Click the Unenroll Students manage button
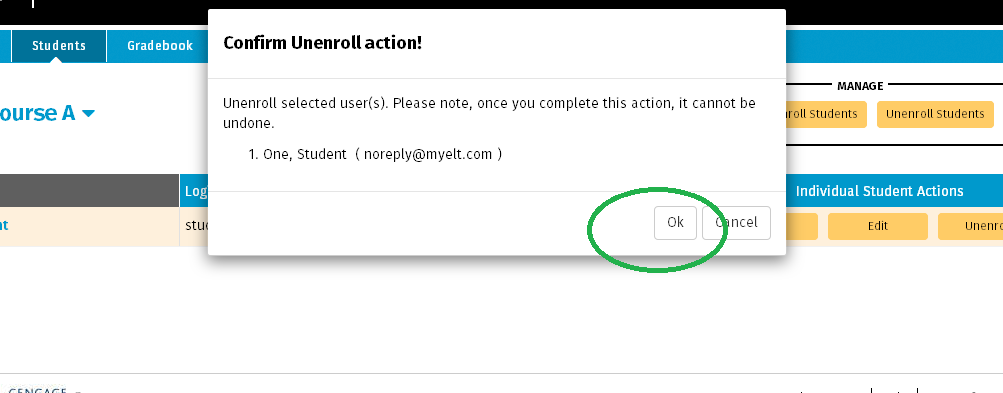This screenshot has height=393, width=1003. pos(935,114)
